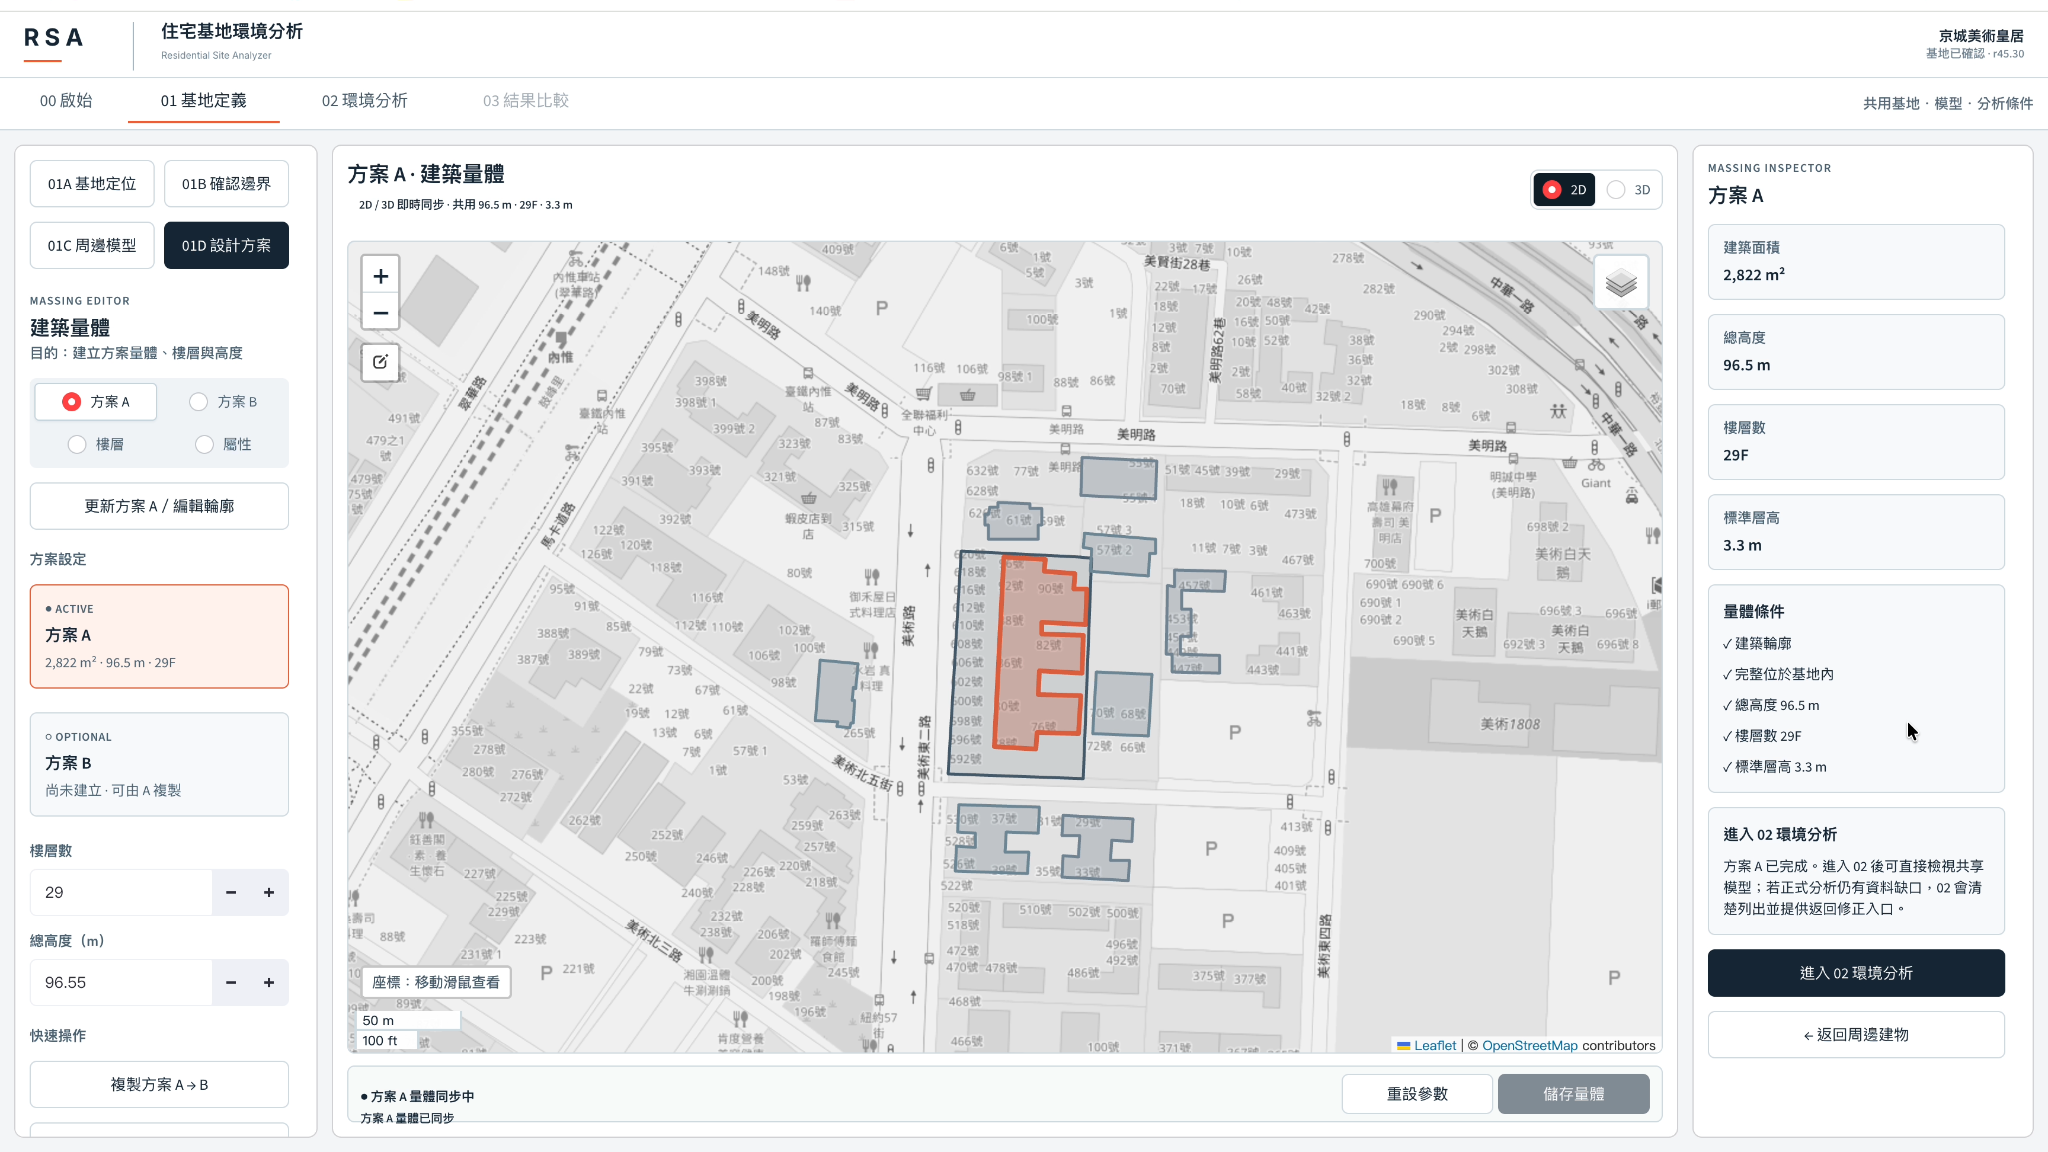Click 完整位於基地內 condition line
The width and height of the screenshot is (2048, 1152).
point(1779,675)
